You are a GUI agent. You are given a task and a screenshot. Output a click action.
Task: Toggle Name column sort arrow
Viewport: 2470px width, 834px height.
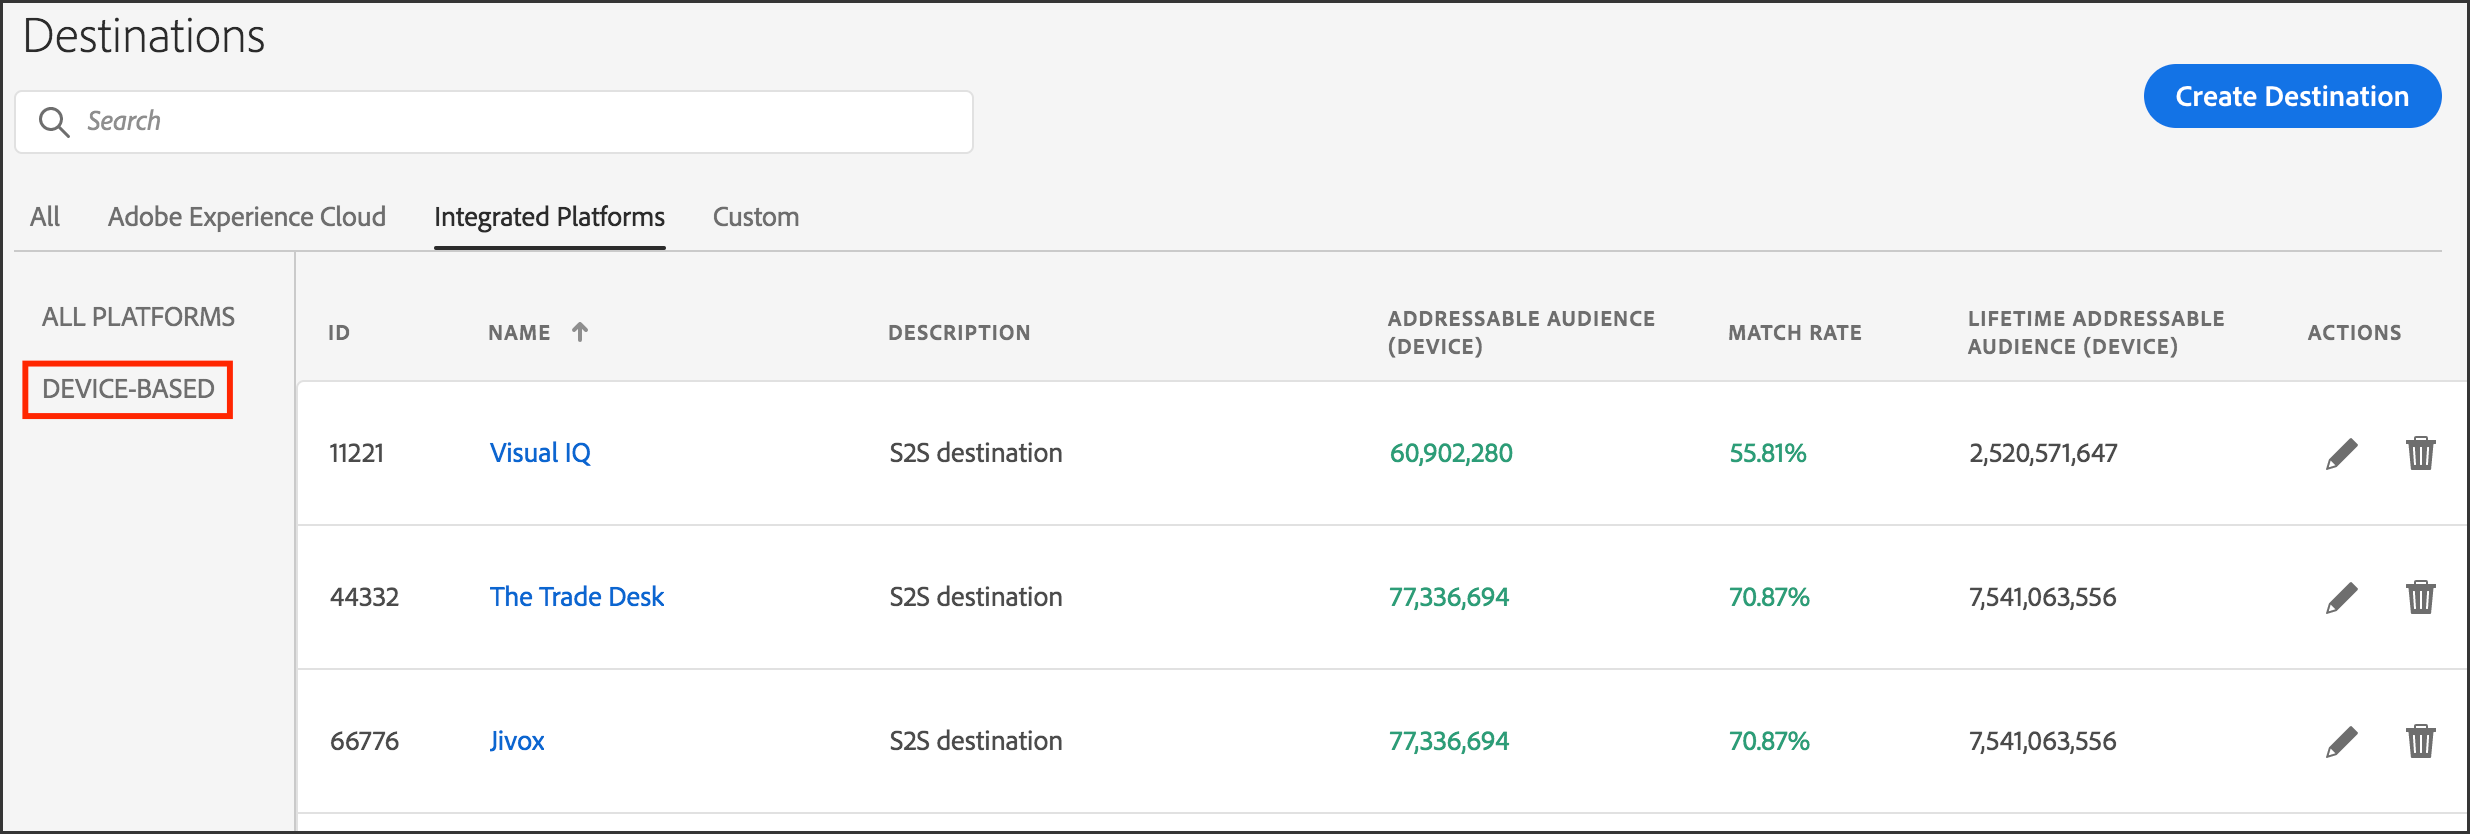pyautogui.click(x=580, y=332)
